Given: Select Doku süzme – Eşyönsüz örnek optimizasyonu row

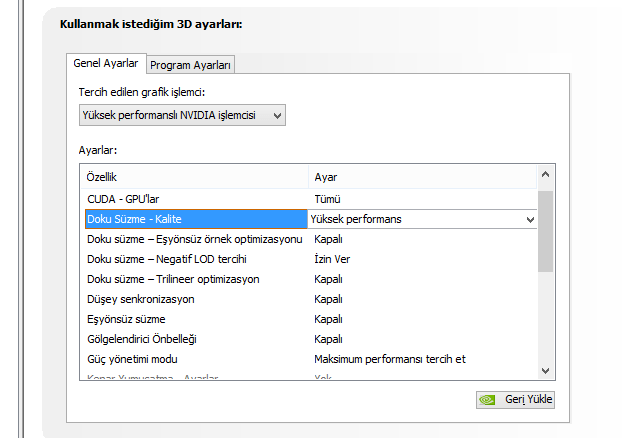Looking at the screenshot, I should (x=308, y=239).
